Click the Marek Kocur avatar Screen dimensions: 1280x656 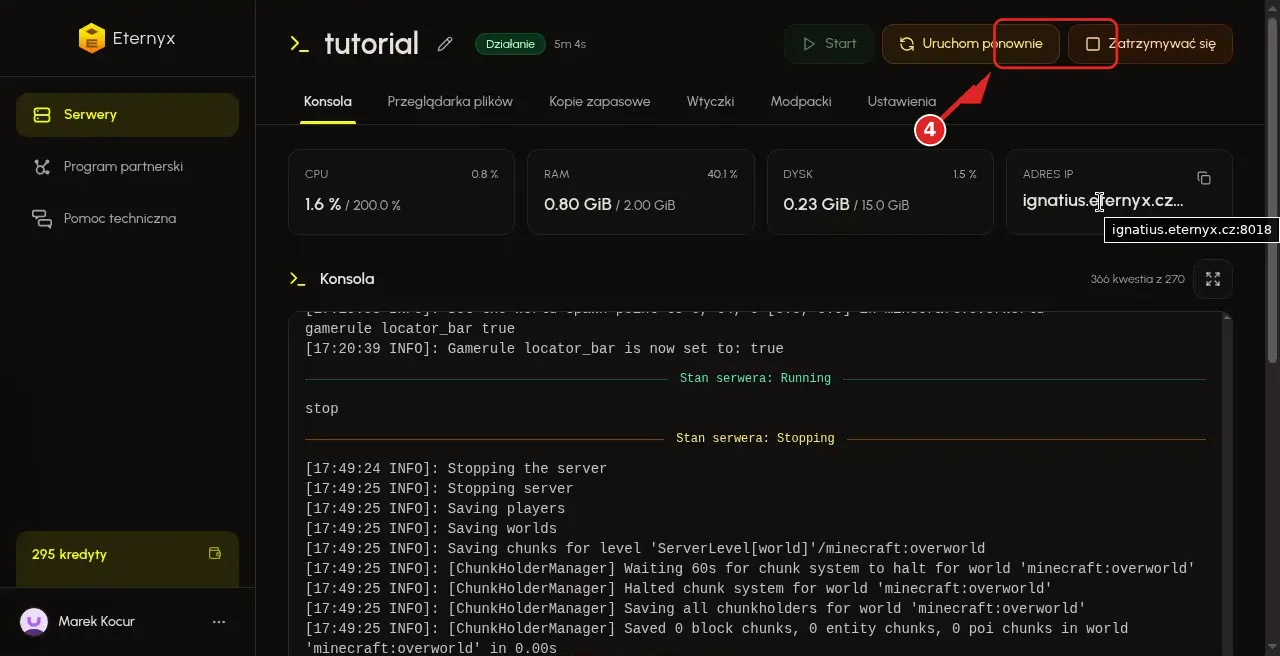[x=34, y=622]
